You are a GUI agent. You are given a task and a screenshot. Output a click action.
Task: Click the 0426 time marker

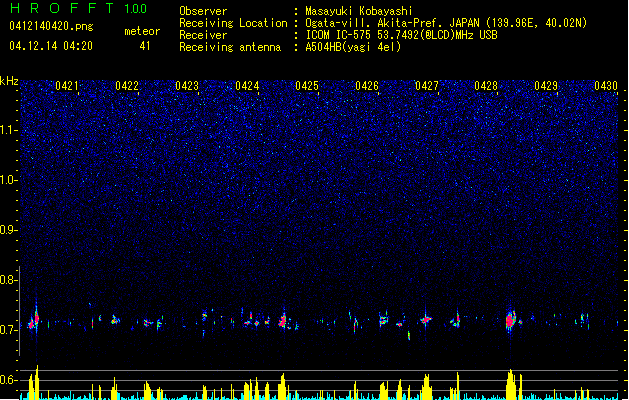pyautogui.click(x=367, y=86)
